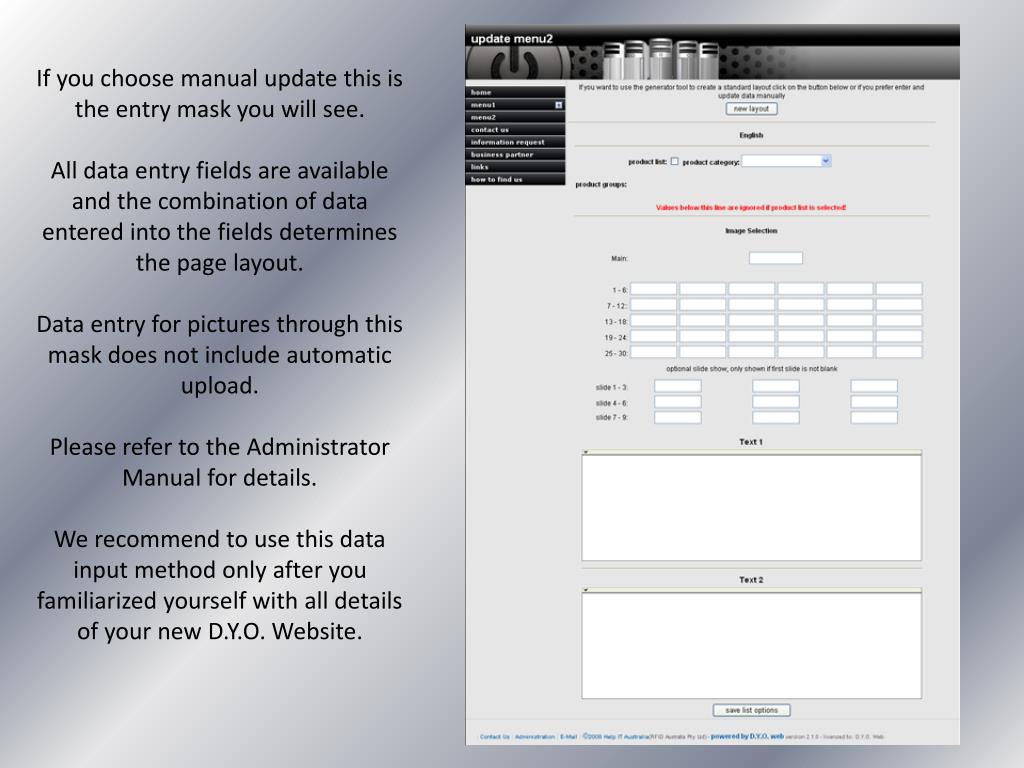The image size is (1024, 768).
Task: Click first field of slide 1 - 3
Action: (678, 387)
